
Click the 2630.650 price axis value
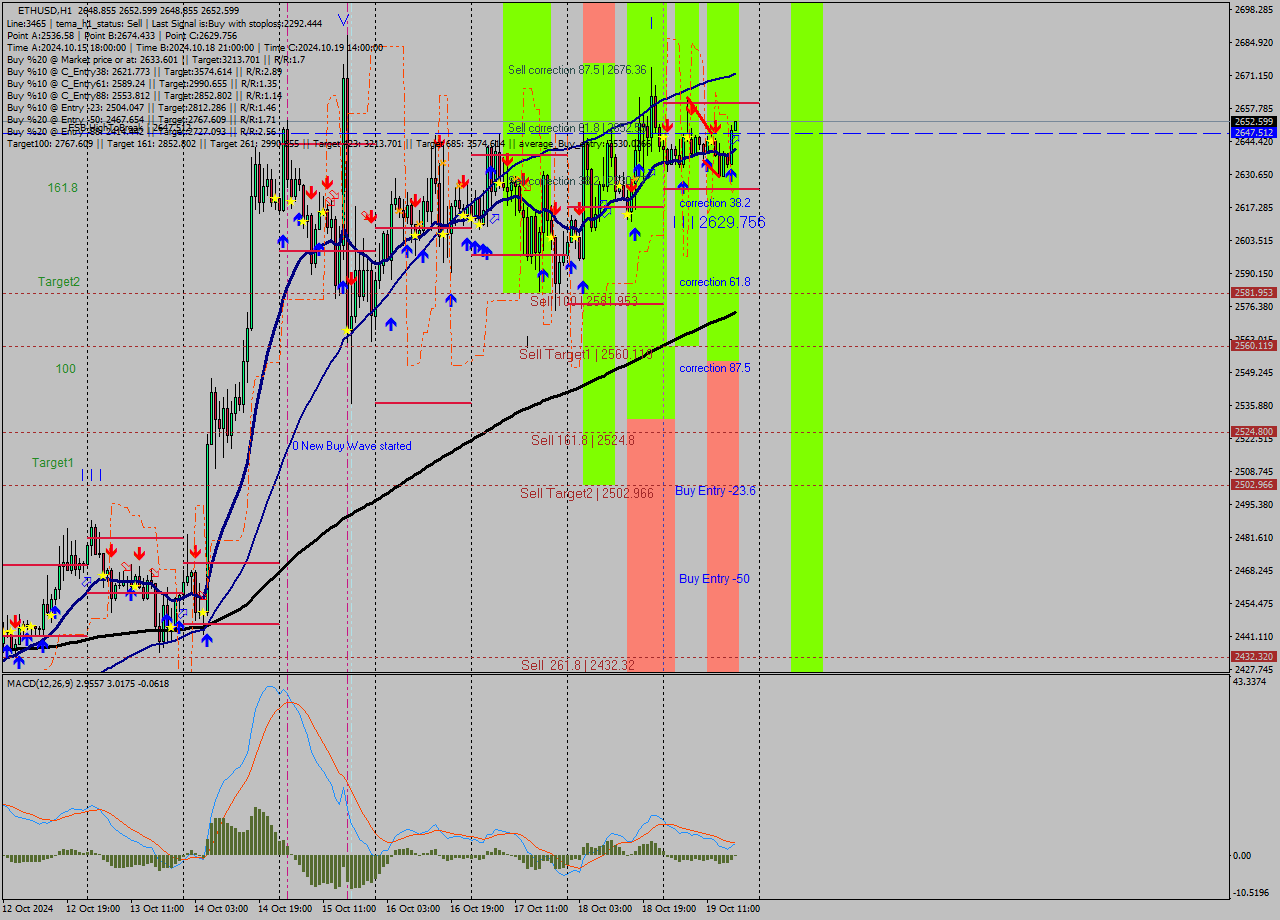(1254, 175)
